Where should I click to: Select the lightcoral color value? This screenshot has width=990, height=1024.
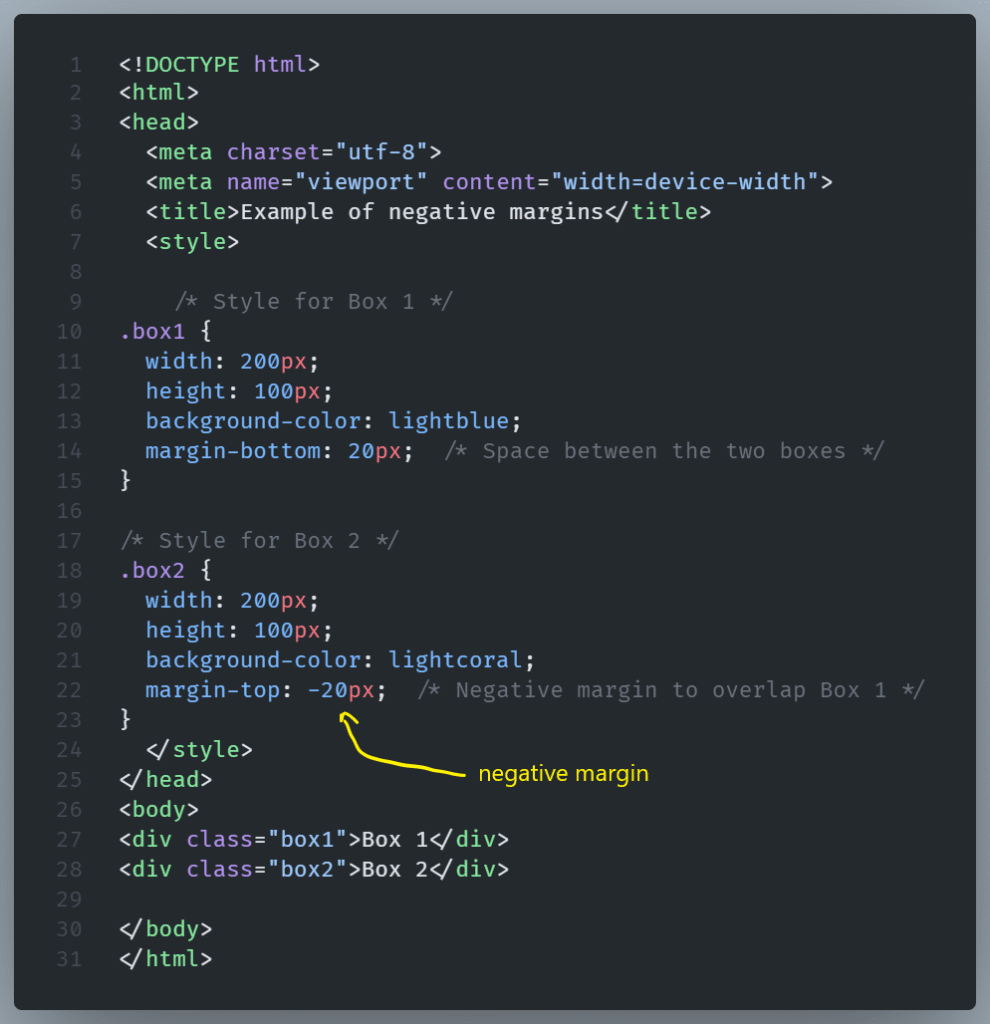click(x=455, y=660)
